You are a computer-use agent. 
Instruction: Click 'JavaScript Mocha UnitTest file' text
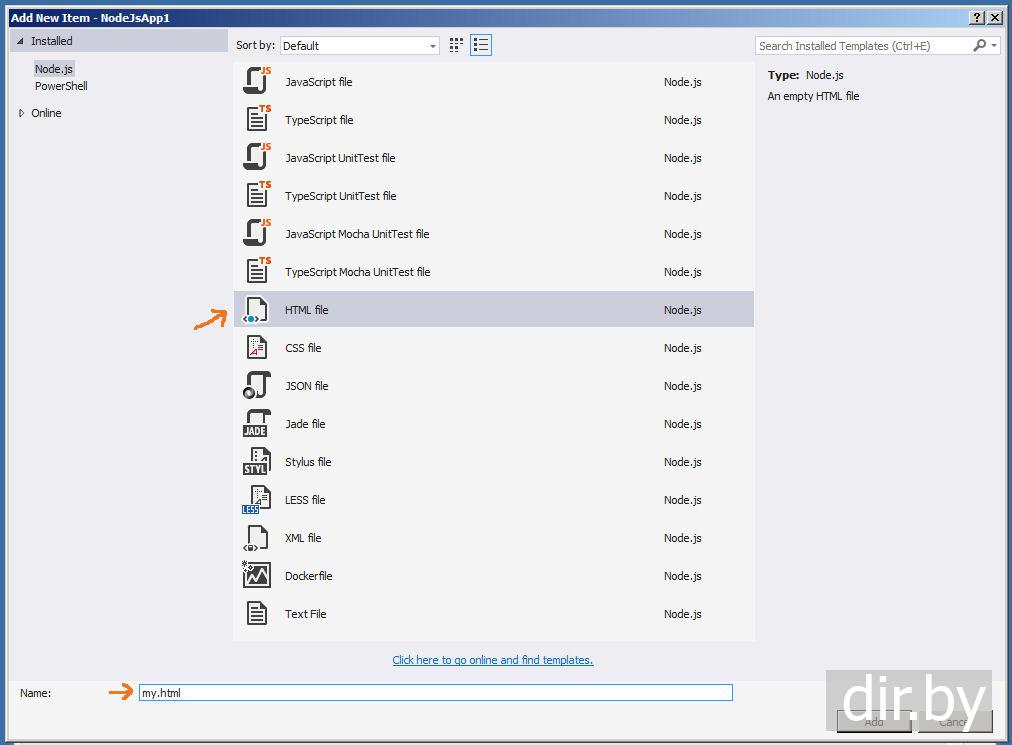(x=357, y=234)
